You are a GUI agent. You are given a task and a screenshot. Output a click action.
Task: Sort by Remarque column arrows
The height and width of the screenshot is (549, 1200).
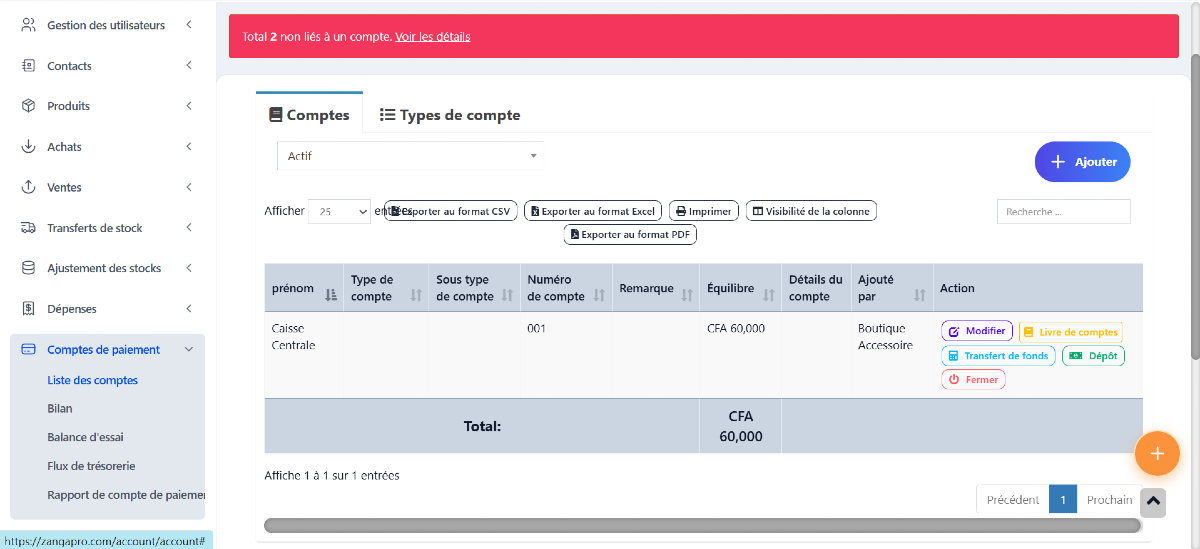[x=687, y=295]
